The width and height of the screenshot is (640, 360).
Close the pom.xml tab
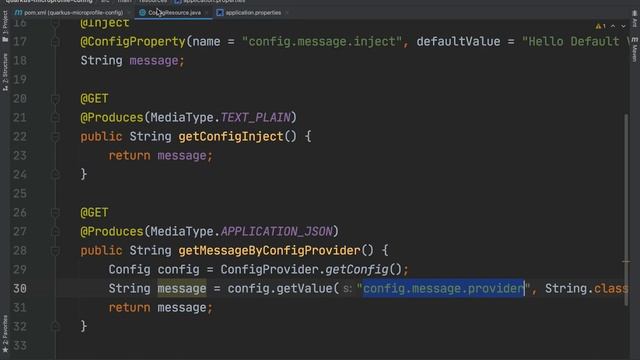click(x=129, y=13)
